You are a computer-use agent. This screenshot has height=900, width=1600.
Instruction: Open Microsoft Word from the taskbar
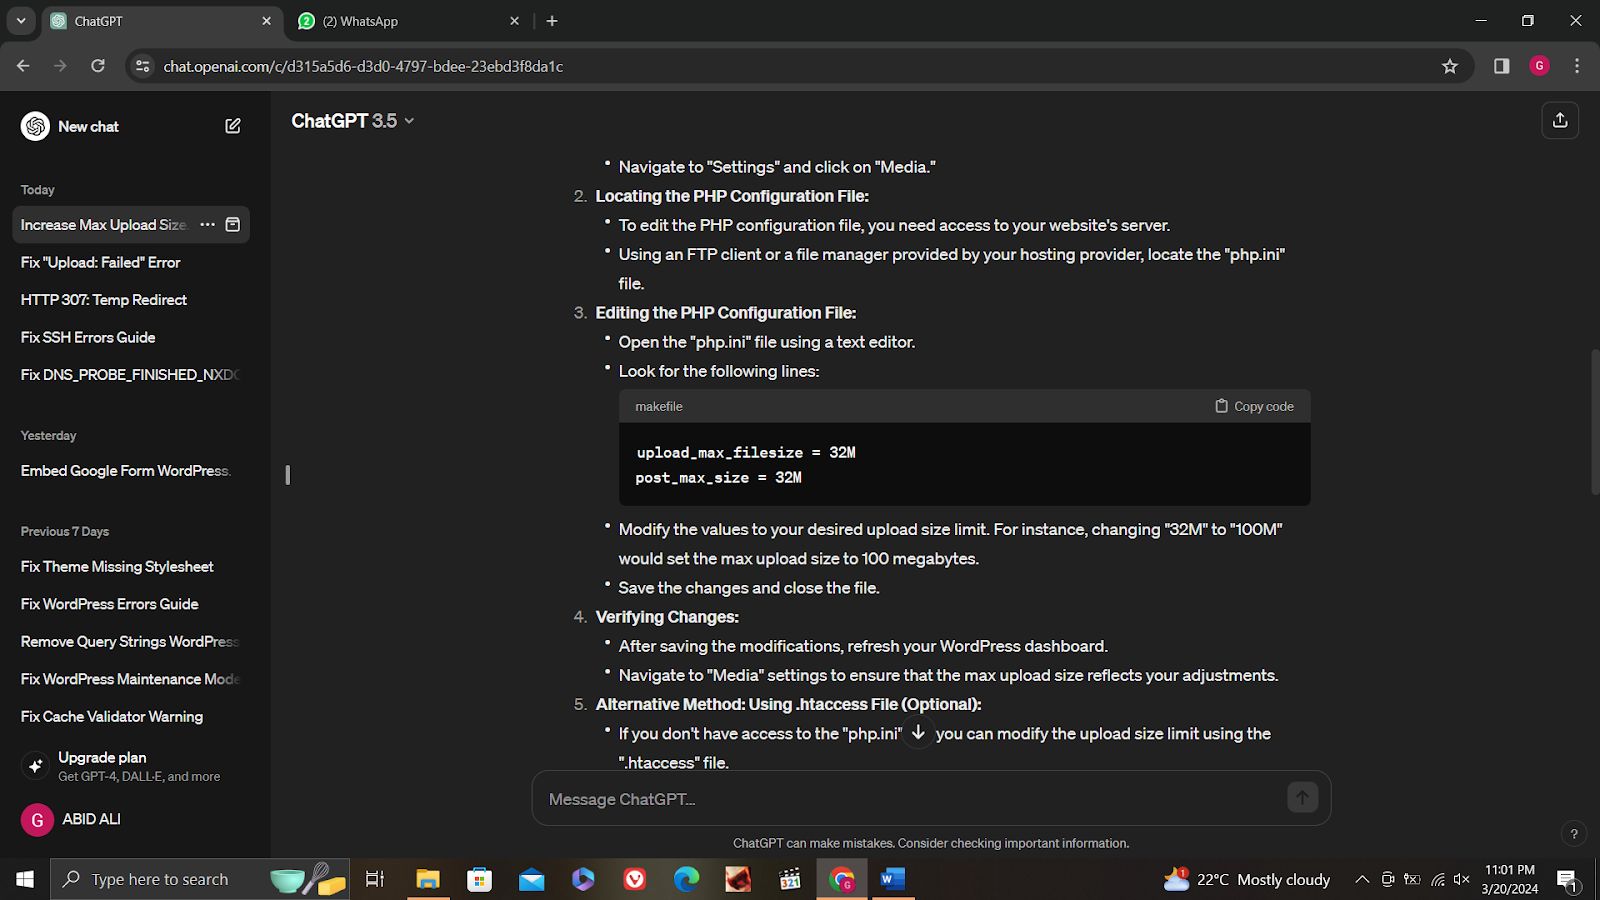[x=892, y=879]
